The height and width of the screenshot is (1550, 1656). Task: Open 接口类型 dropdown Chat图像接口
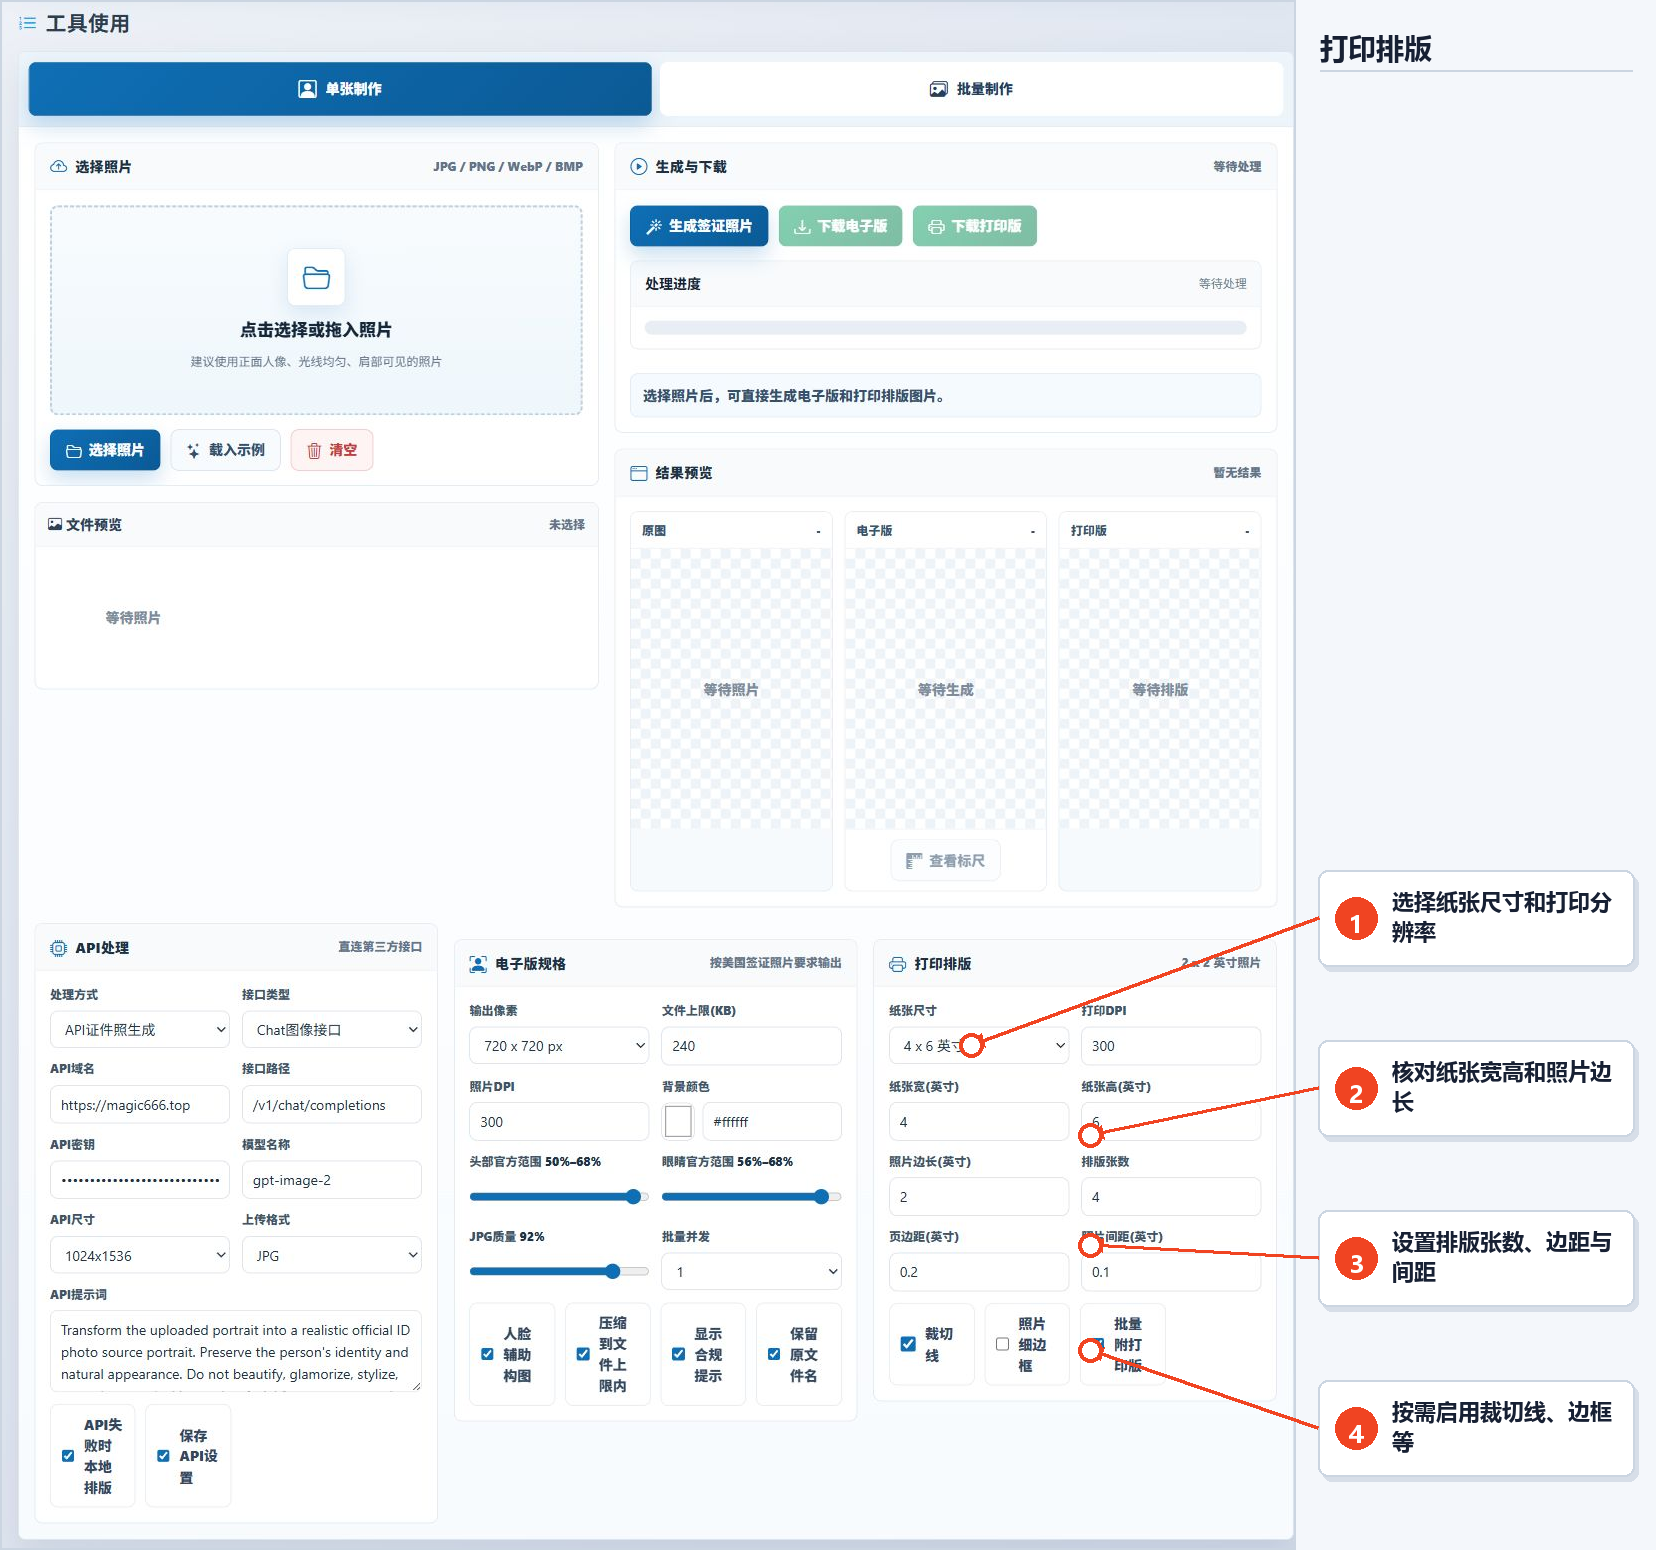(x=332, y=1030)
